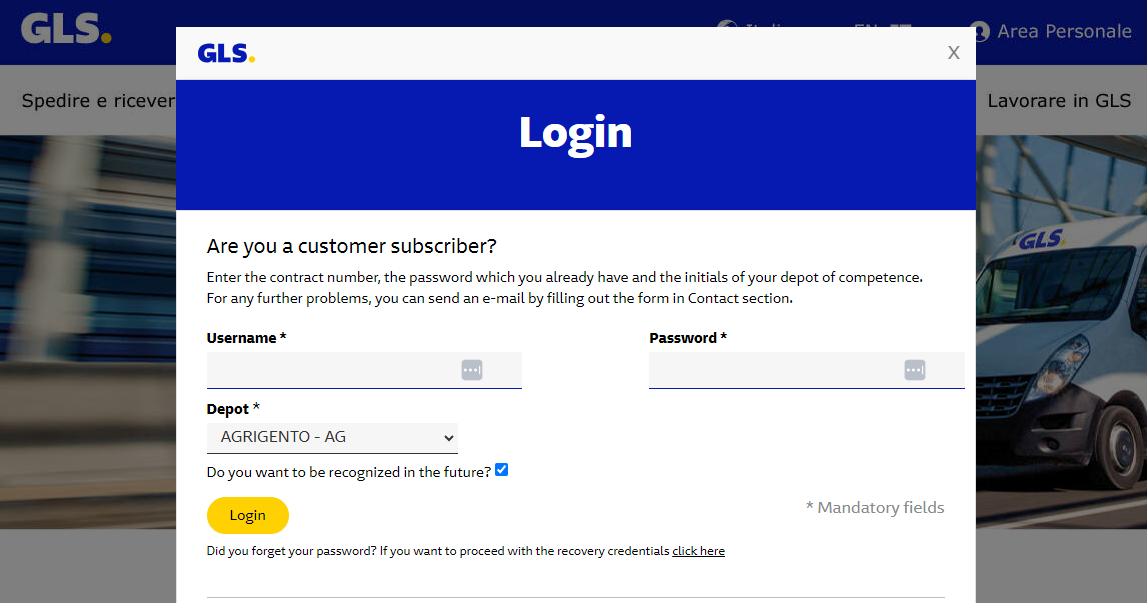Follow the 'click here' password recovery link
The width and height of the screenshot is (1147, 603).
(698, 551)
